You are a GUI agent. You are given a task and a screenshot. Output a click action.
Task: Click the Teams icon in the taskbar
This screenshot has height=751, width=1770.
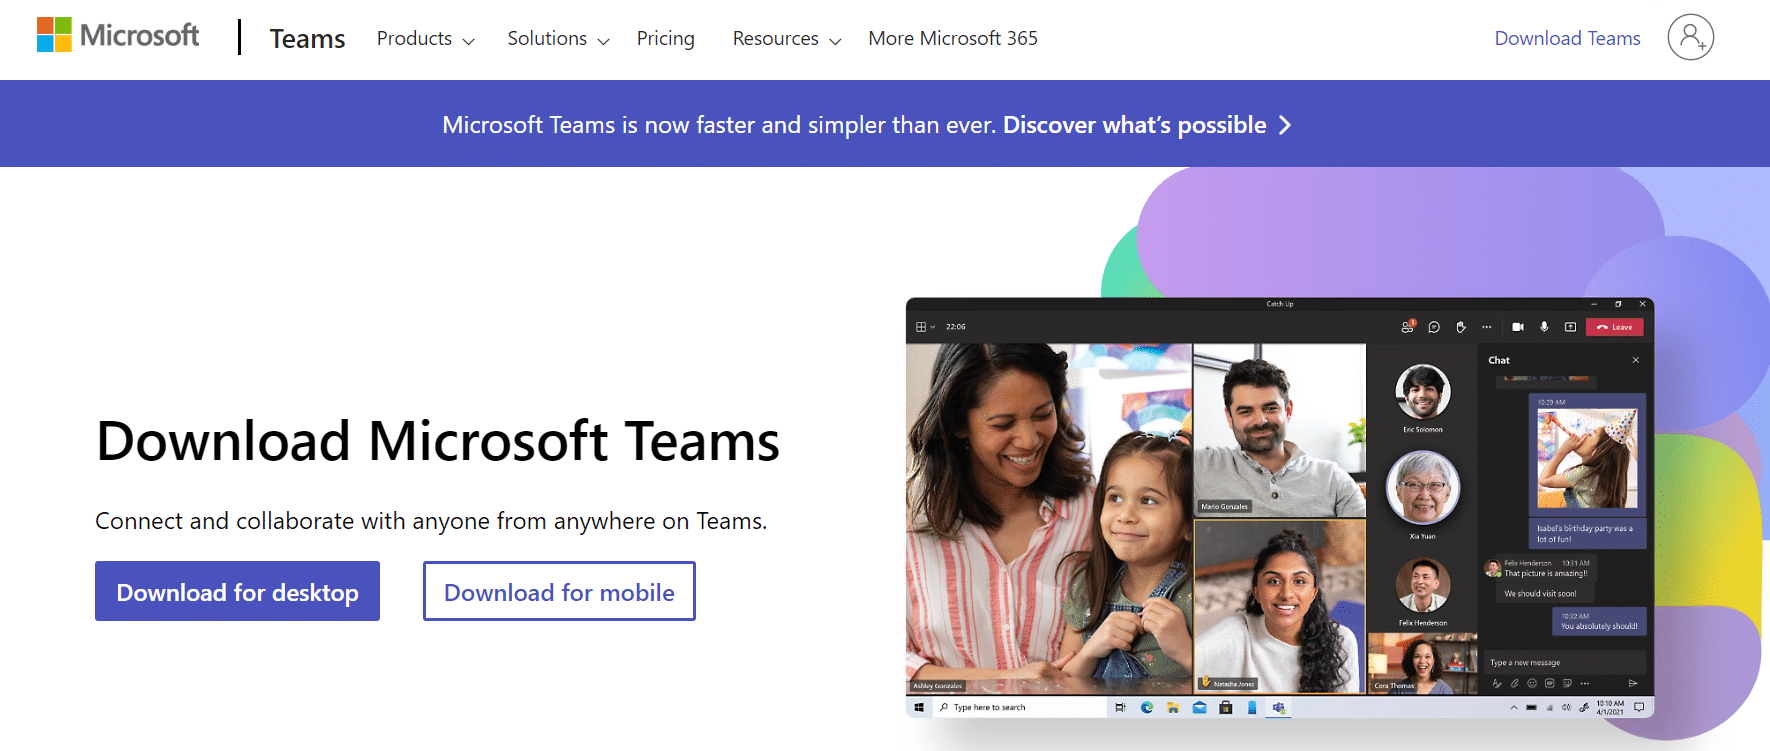[1279, 707]
